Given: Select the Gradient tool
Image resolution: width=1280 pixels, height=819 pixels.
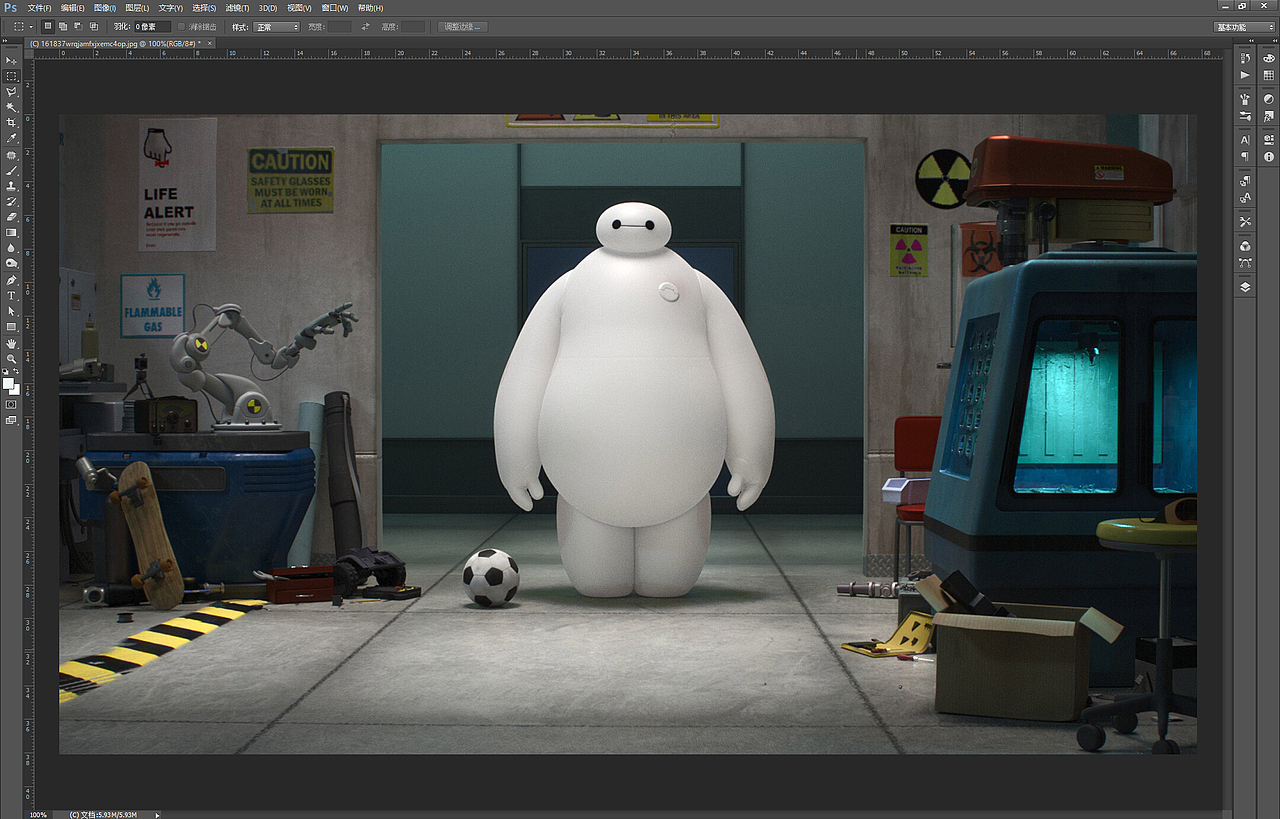Looking at the screenshot, I should 12,232.
